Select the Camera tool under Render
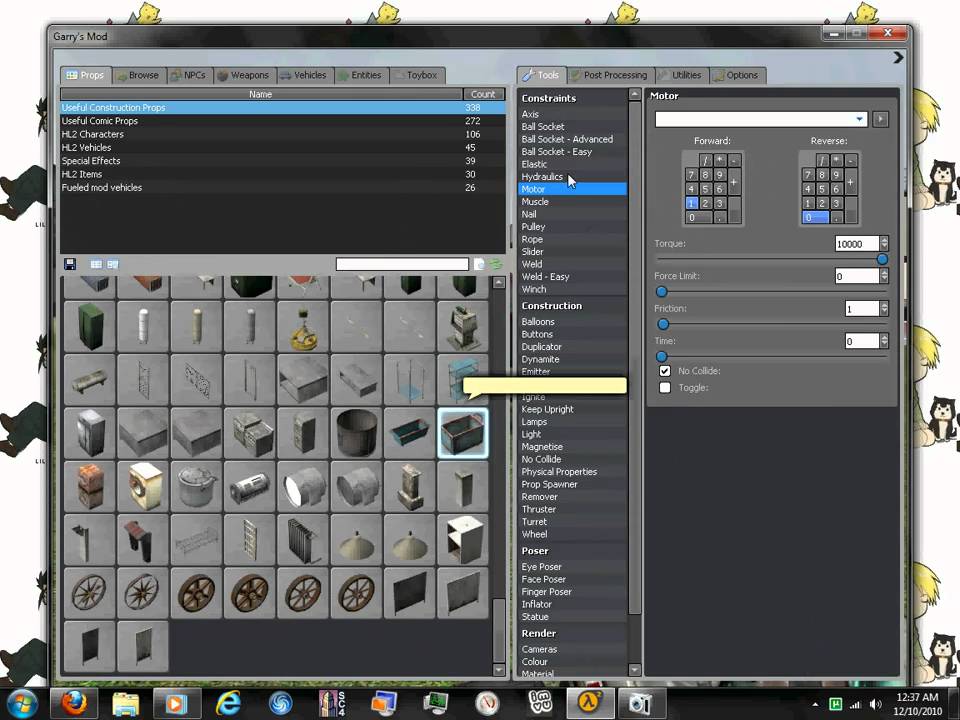The image size is (960, 720). (572, 650)
